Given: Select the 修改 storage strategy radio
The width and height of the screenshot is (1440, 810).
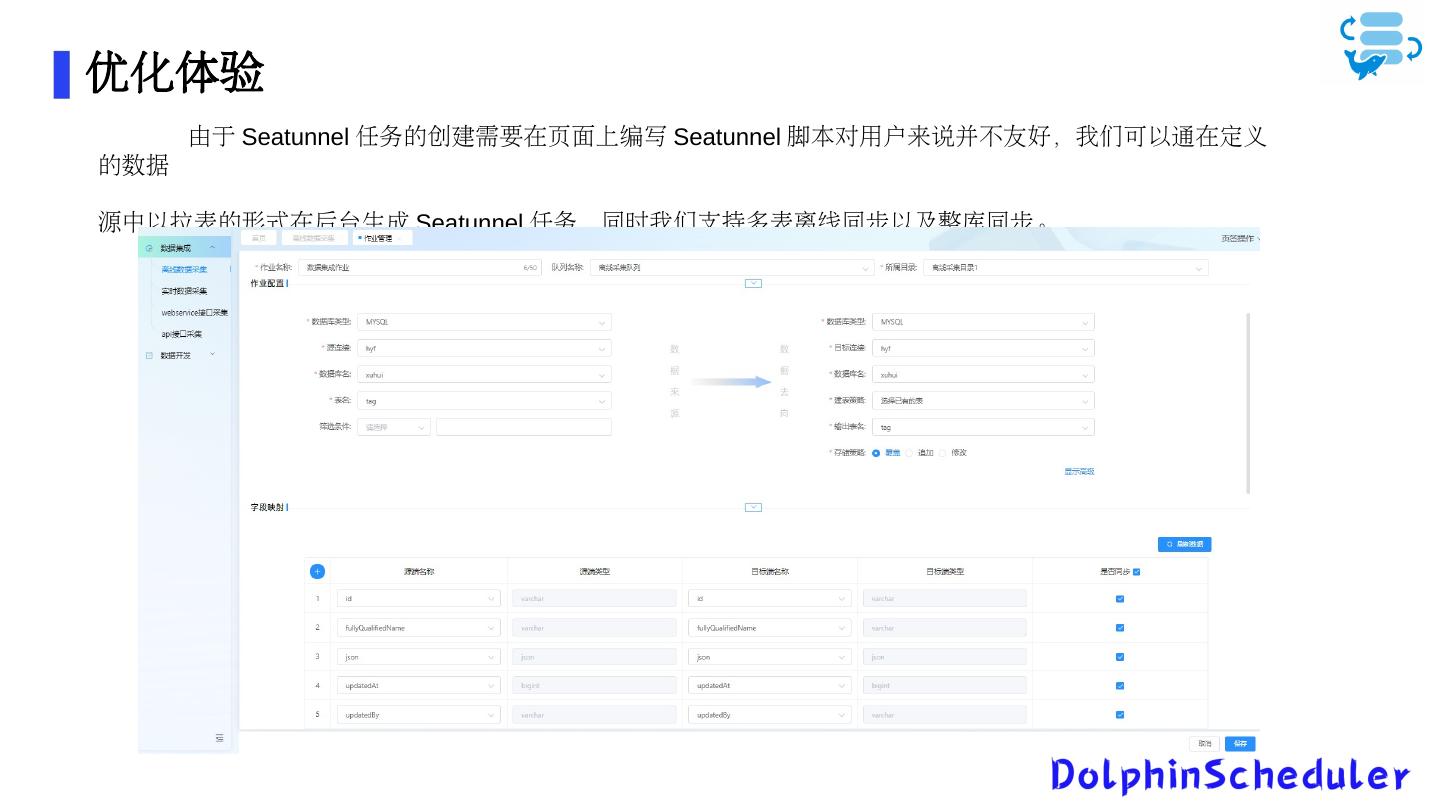Looking at the screenshot, I should click(942, 453).
